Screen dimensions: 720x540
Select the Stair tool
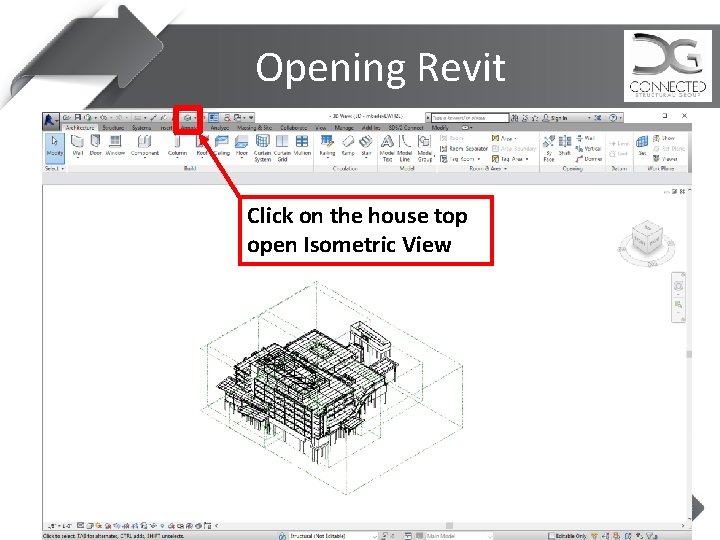pyautogui.click(x=366, y=146)
